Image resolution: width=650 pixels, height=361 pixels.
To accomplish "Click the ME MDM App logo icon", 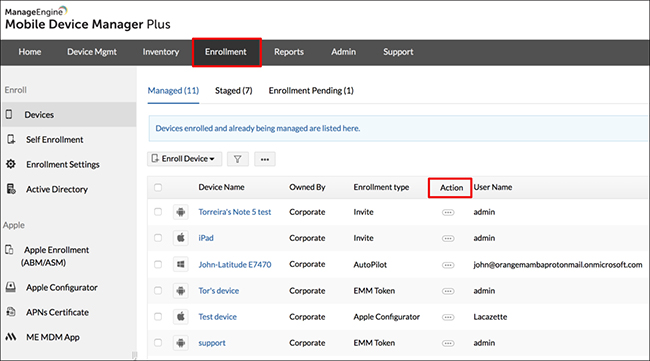I will click(11, 337).
